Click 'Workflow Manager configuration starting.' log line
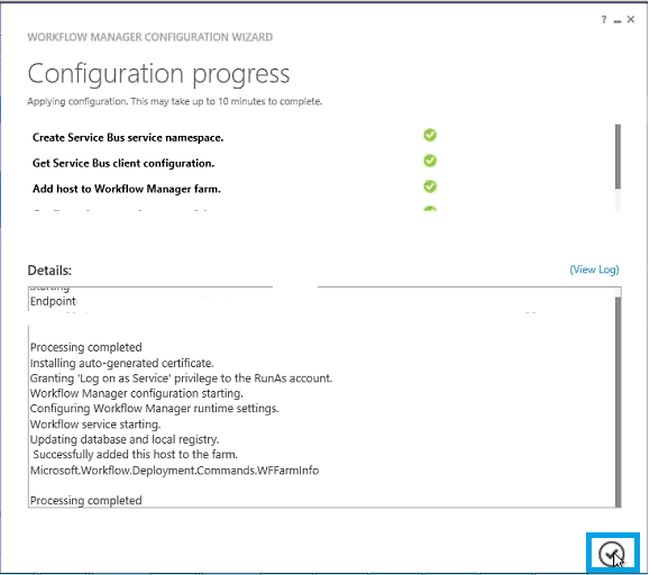The width and height of the screenshot is (650, 575). click(136, 393)
